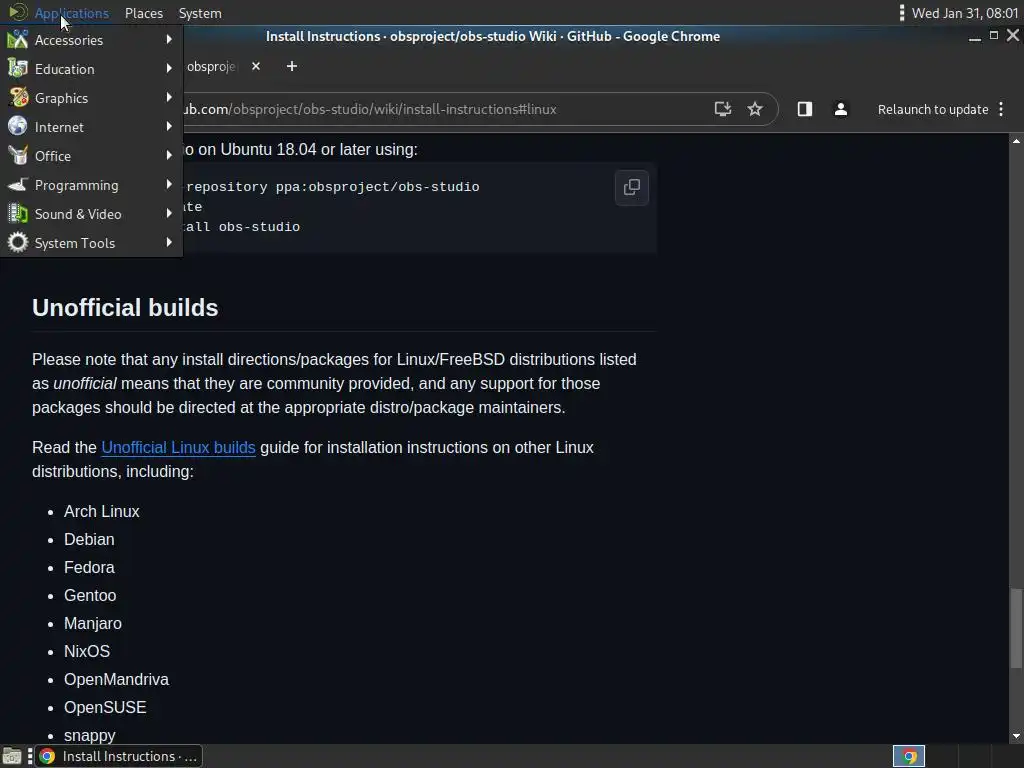Image resolution: width=1024 pixels, height=768 pixels.
Task: Click the Applications menu logo icon
Action: (18, 12)
